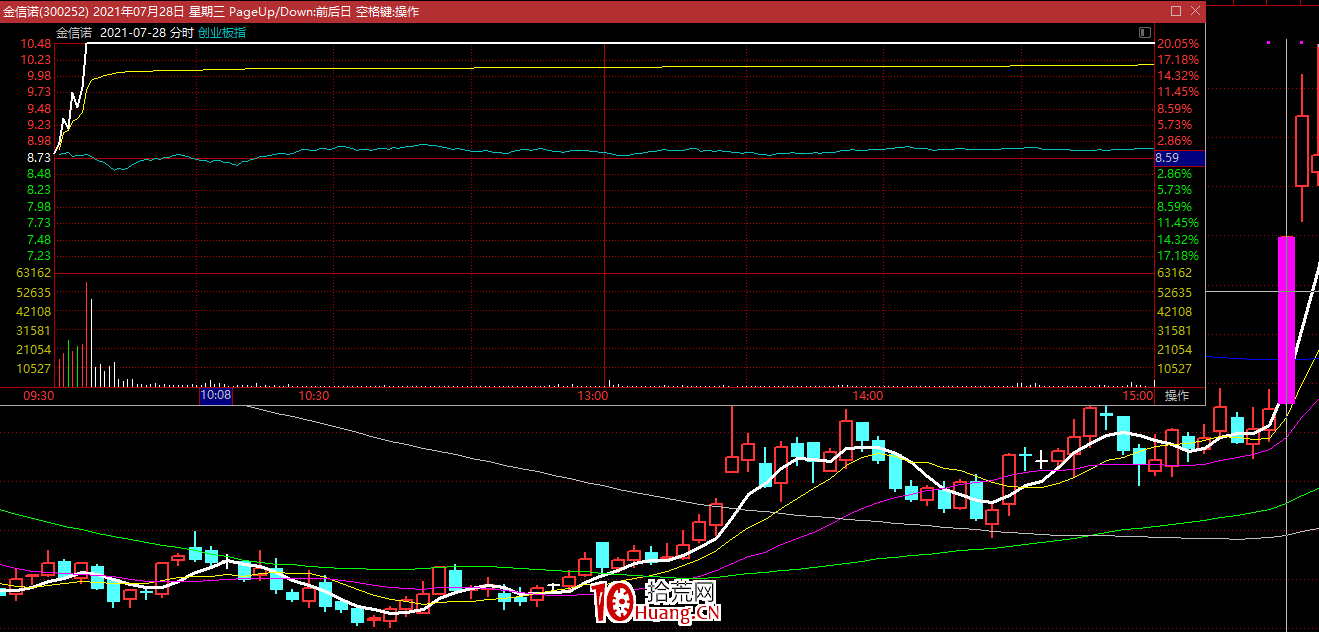
Task: Close the 金信诺 intraday popup window
Action: pos(1194,11)
